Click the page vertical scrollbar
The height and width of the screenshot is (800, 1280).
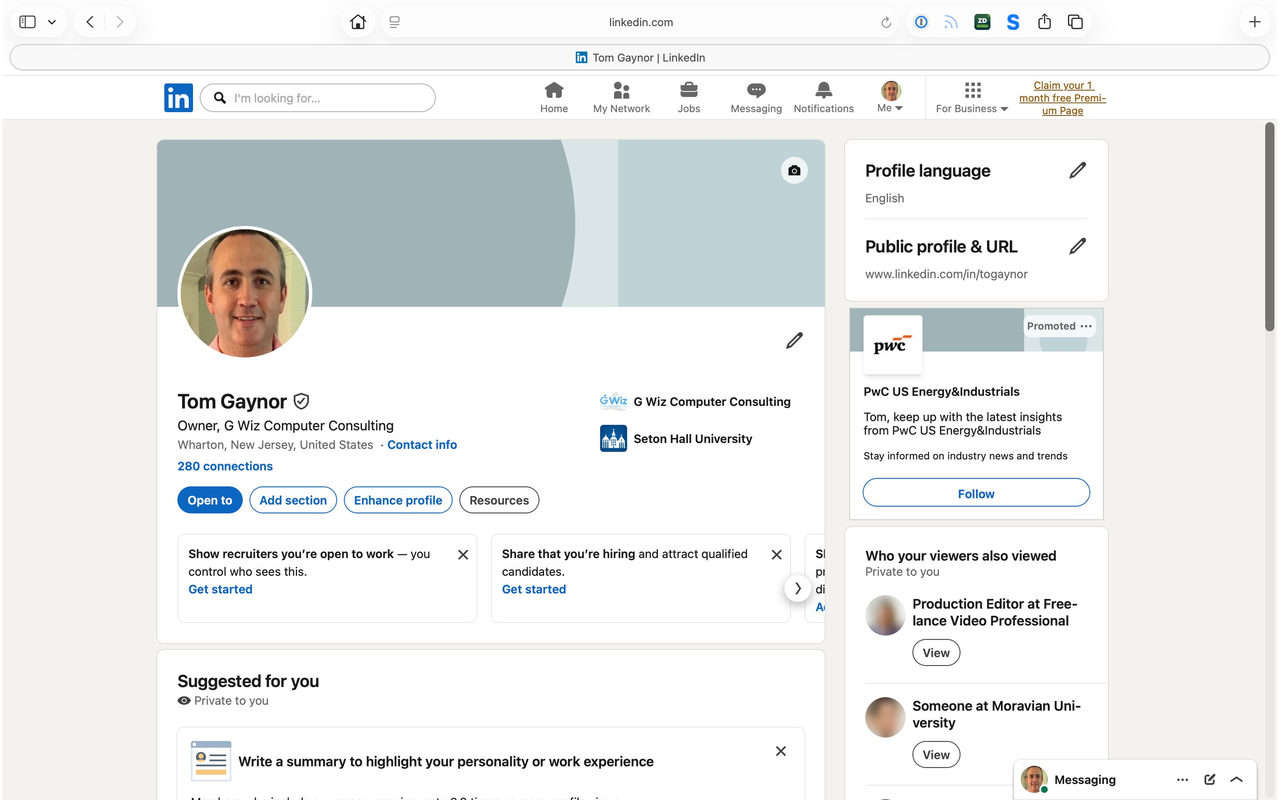pos(1270,227)
